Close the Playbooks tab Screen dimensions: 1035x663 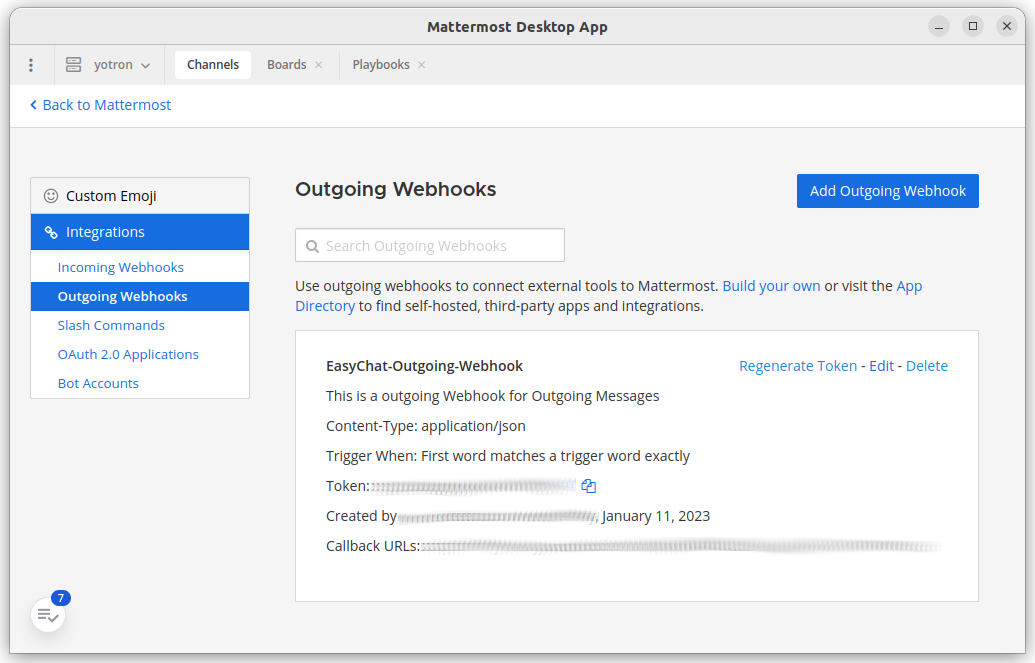click(422, 65)
